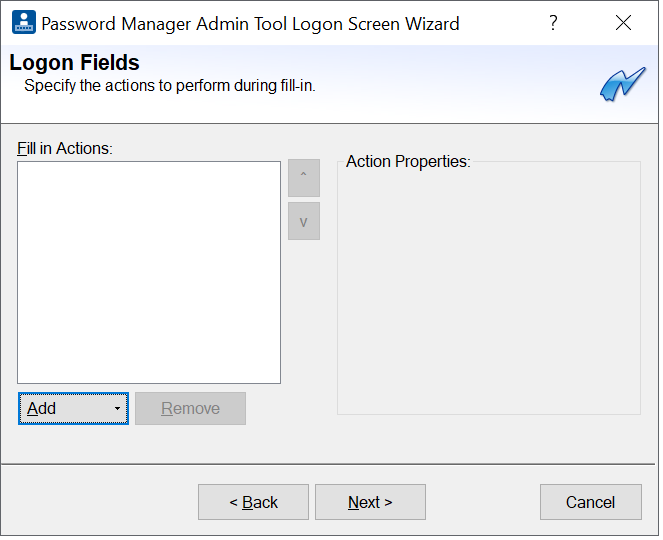Click the blue wizard logo in header
The width and height of the screenshot is (663, 540).
click(x=622, y=85)
